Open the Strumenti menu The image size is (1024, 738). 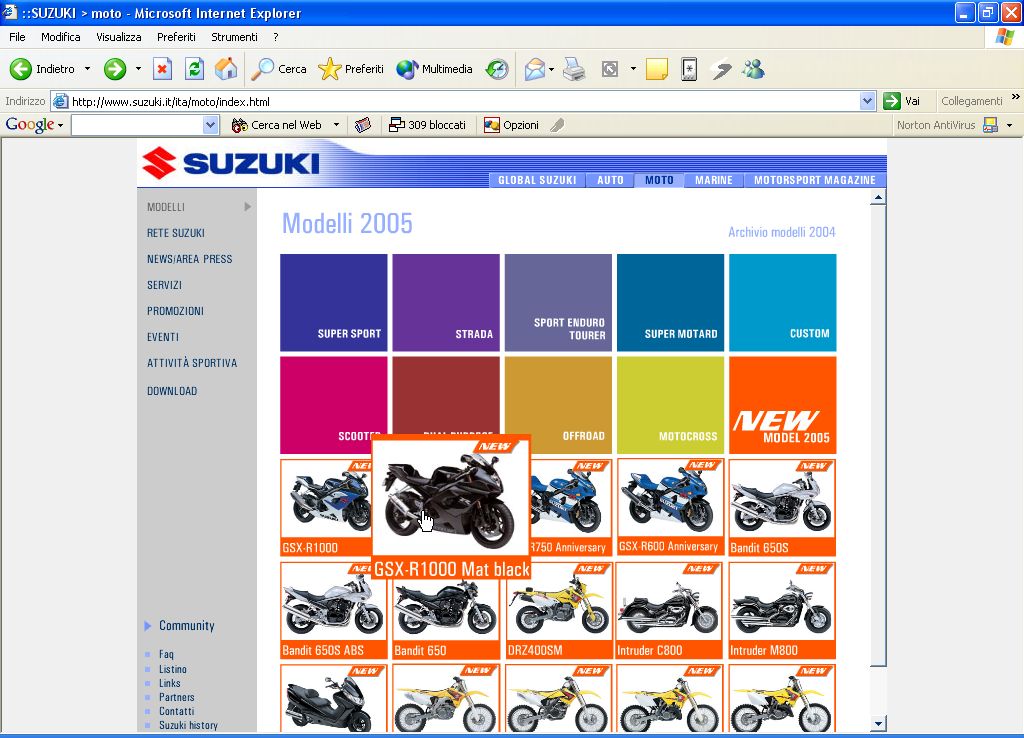[234, 37]
